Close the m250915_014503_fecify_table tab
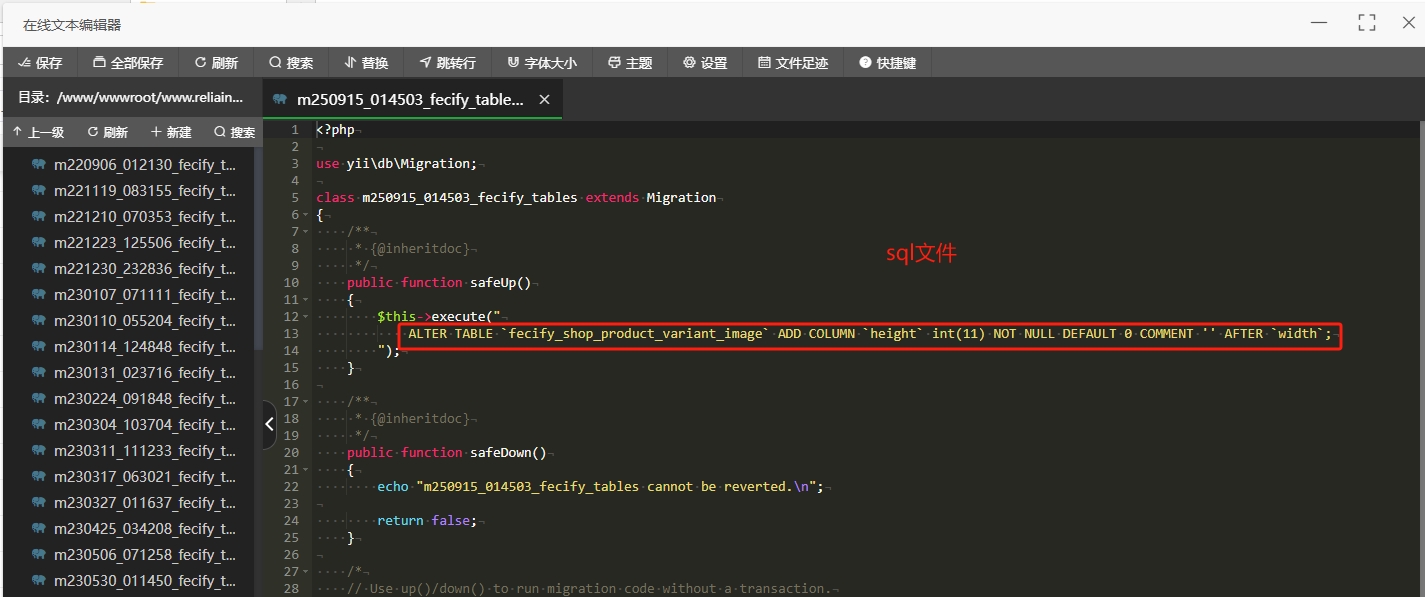Screen dimensions: 1425x597 [544, 100]
